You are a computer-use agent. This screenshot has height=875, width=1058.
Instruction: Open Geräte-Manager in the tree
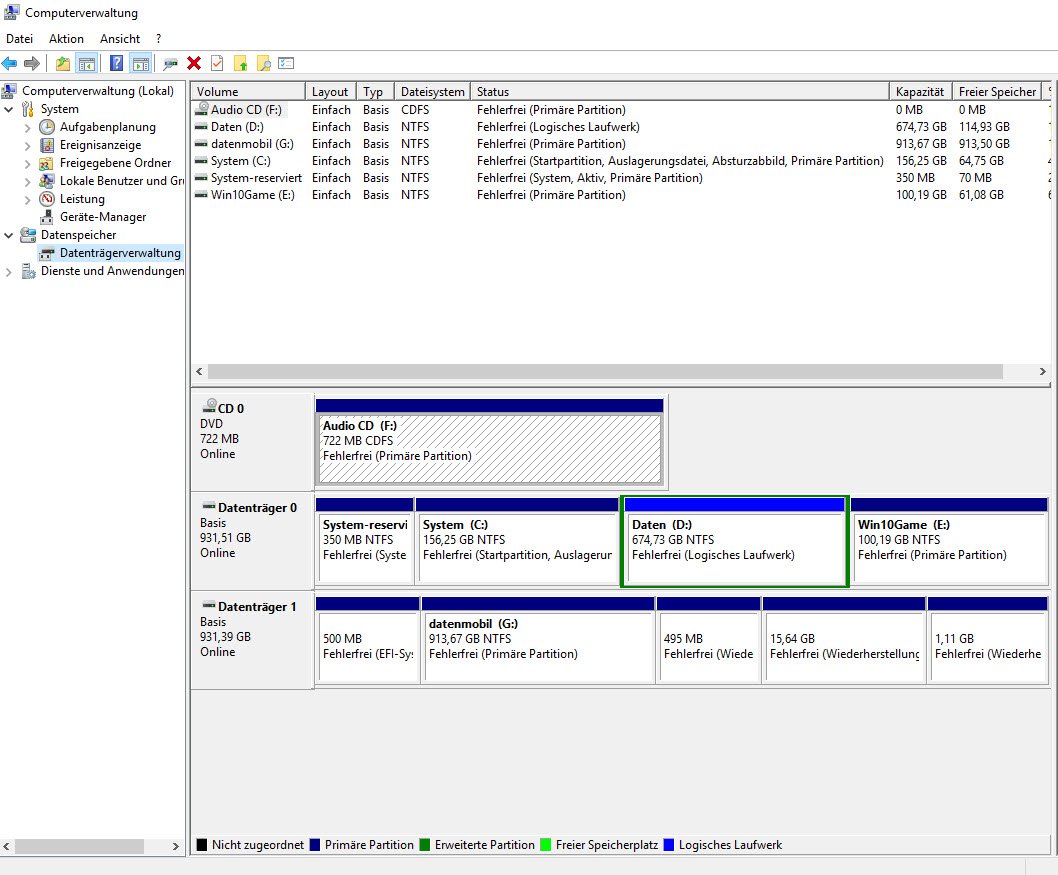[x=102, y=217]
